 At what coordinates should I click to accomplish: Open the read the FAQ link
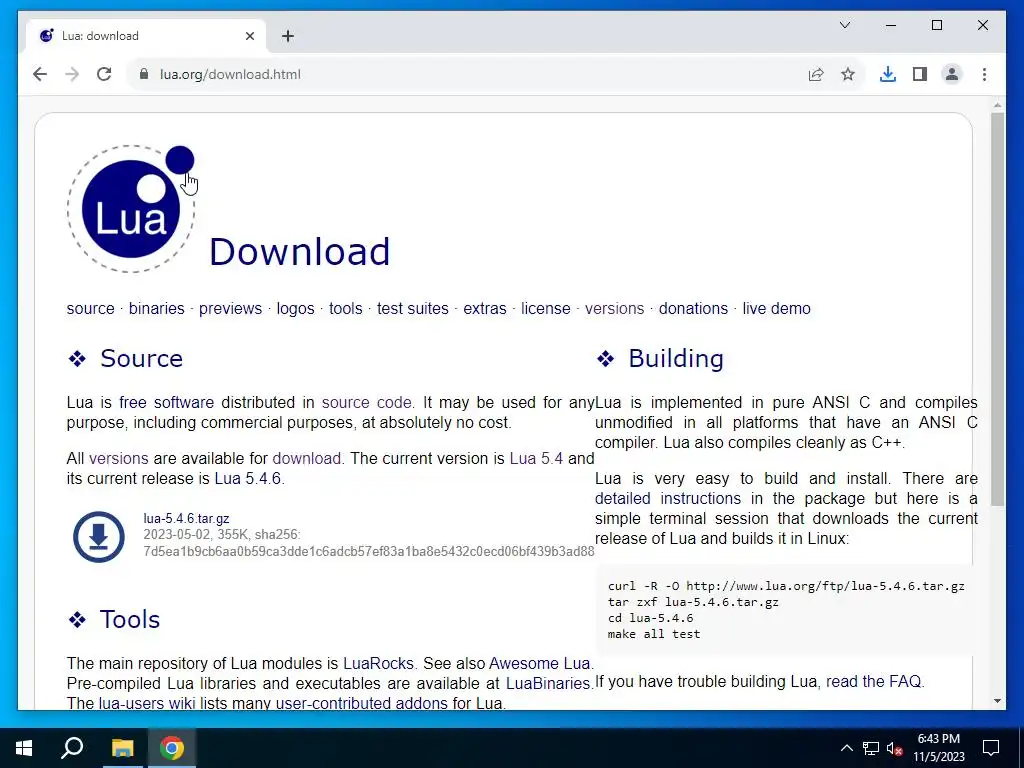click(x=874, y=681)
